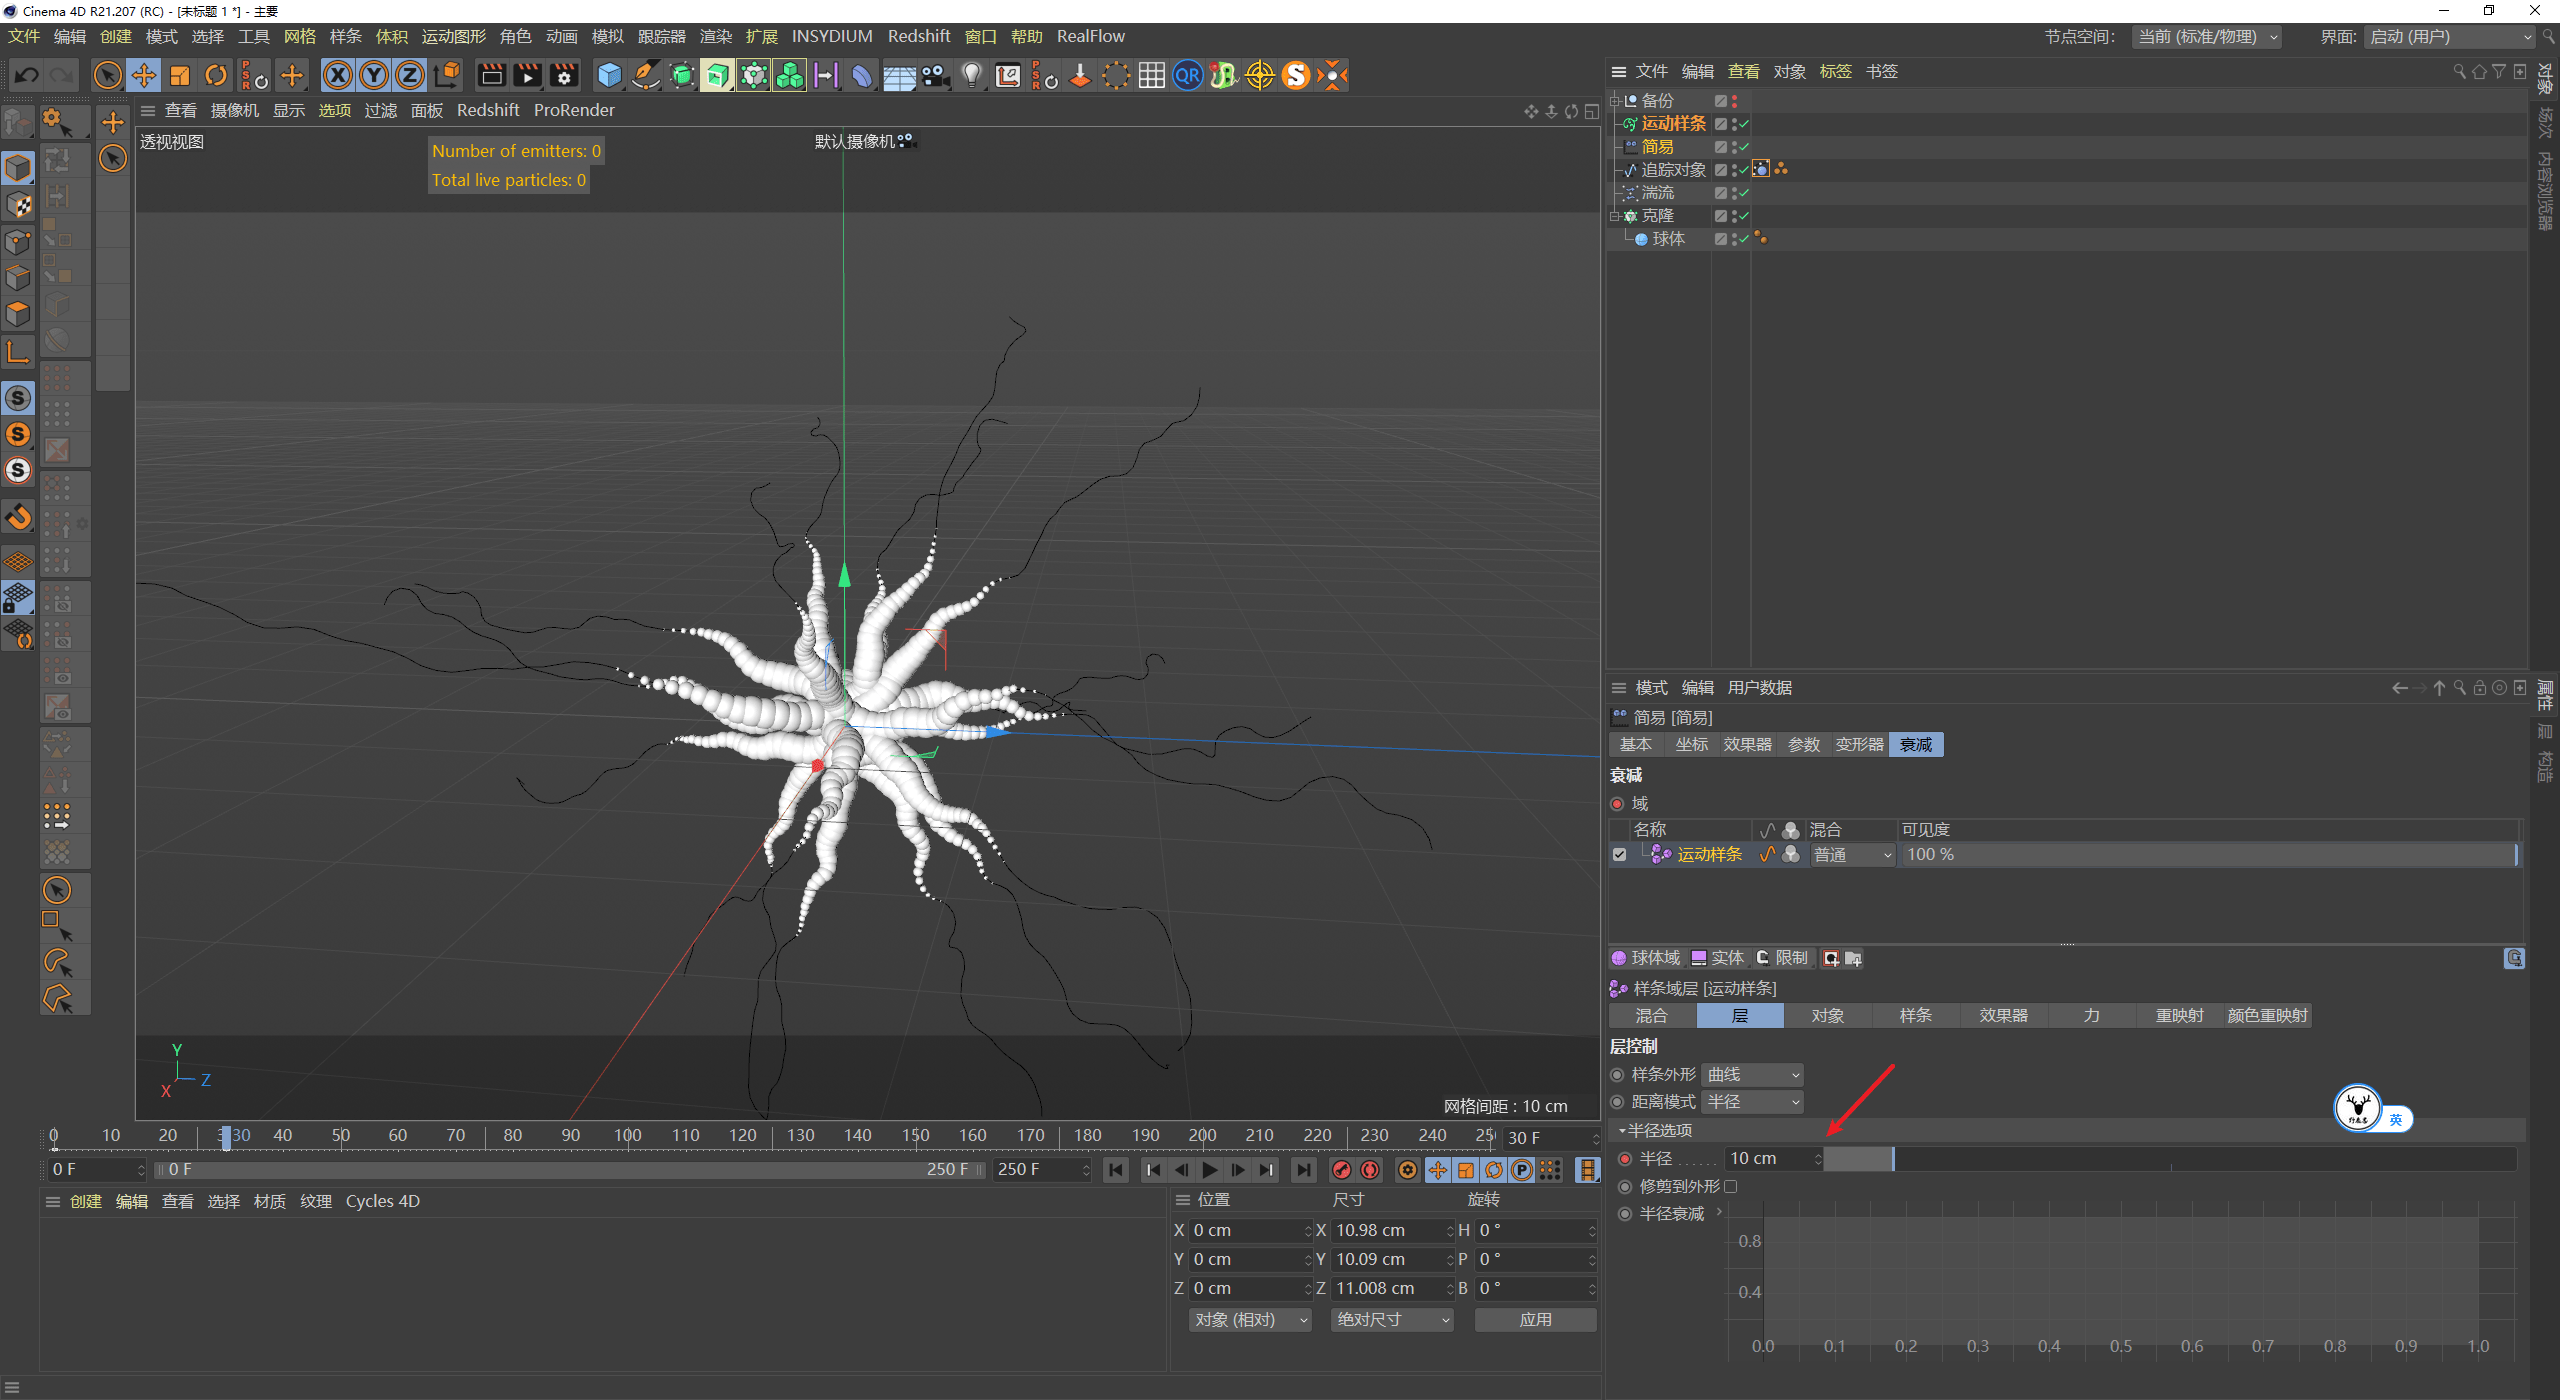Click the 应用 button in the coordinates panel
This screenshot has height=1400, width=2560.
(1535, 1319)
